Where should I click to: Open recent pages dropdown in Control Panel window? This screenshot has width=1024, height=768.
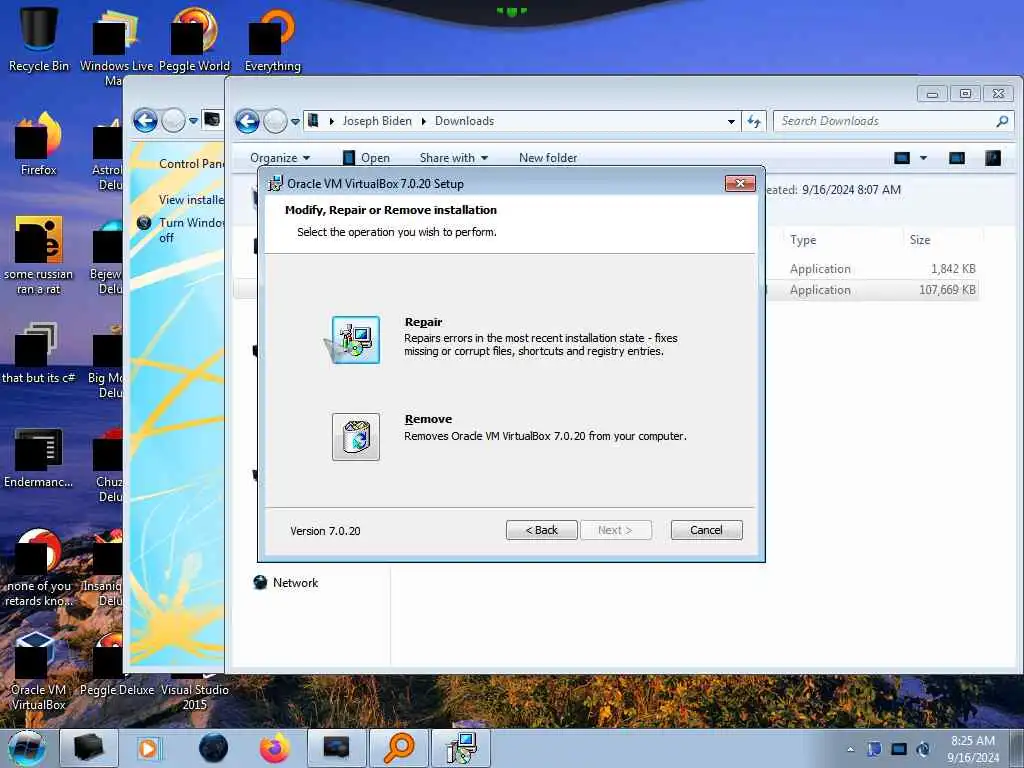click(x=193, y=121)
